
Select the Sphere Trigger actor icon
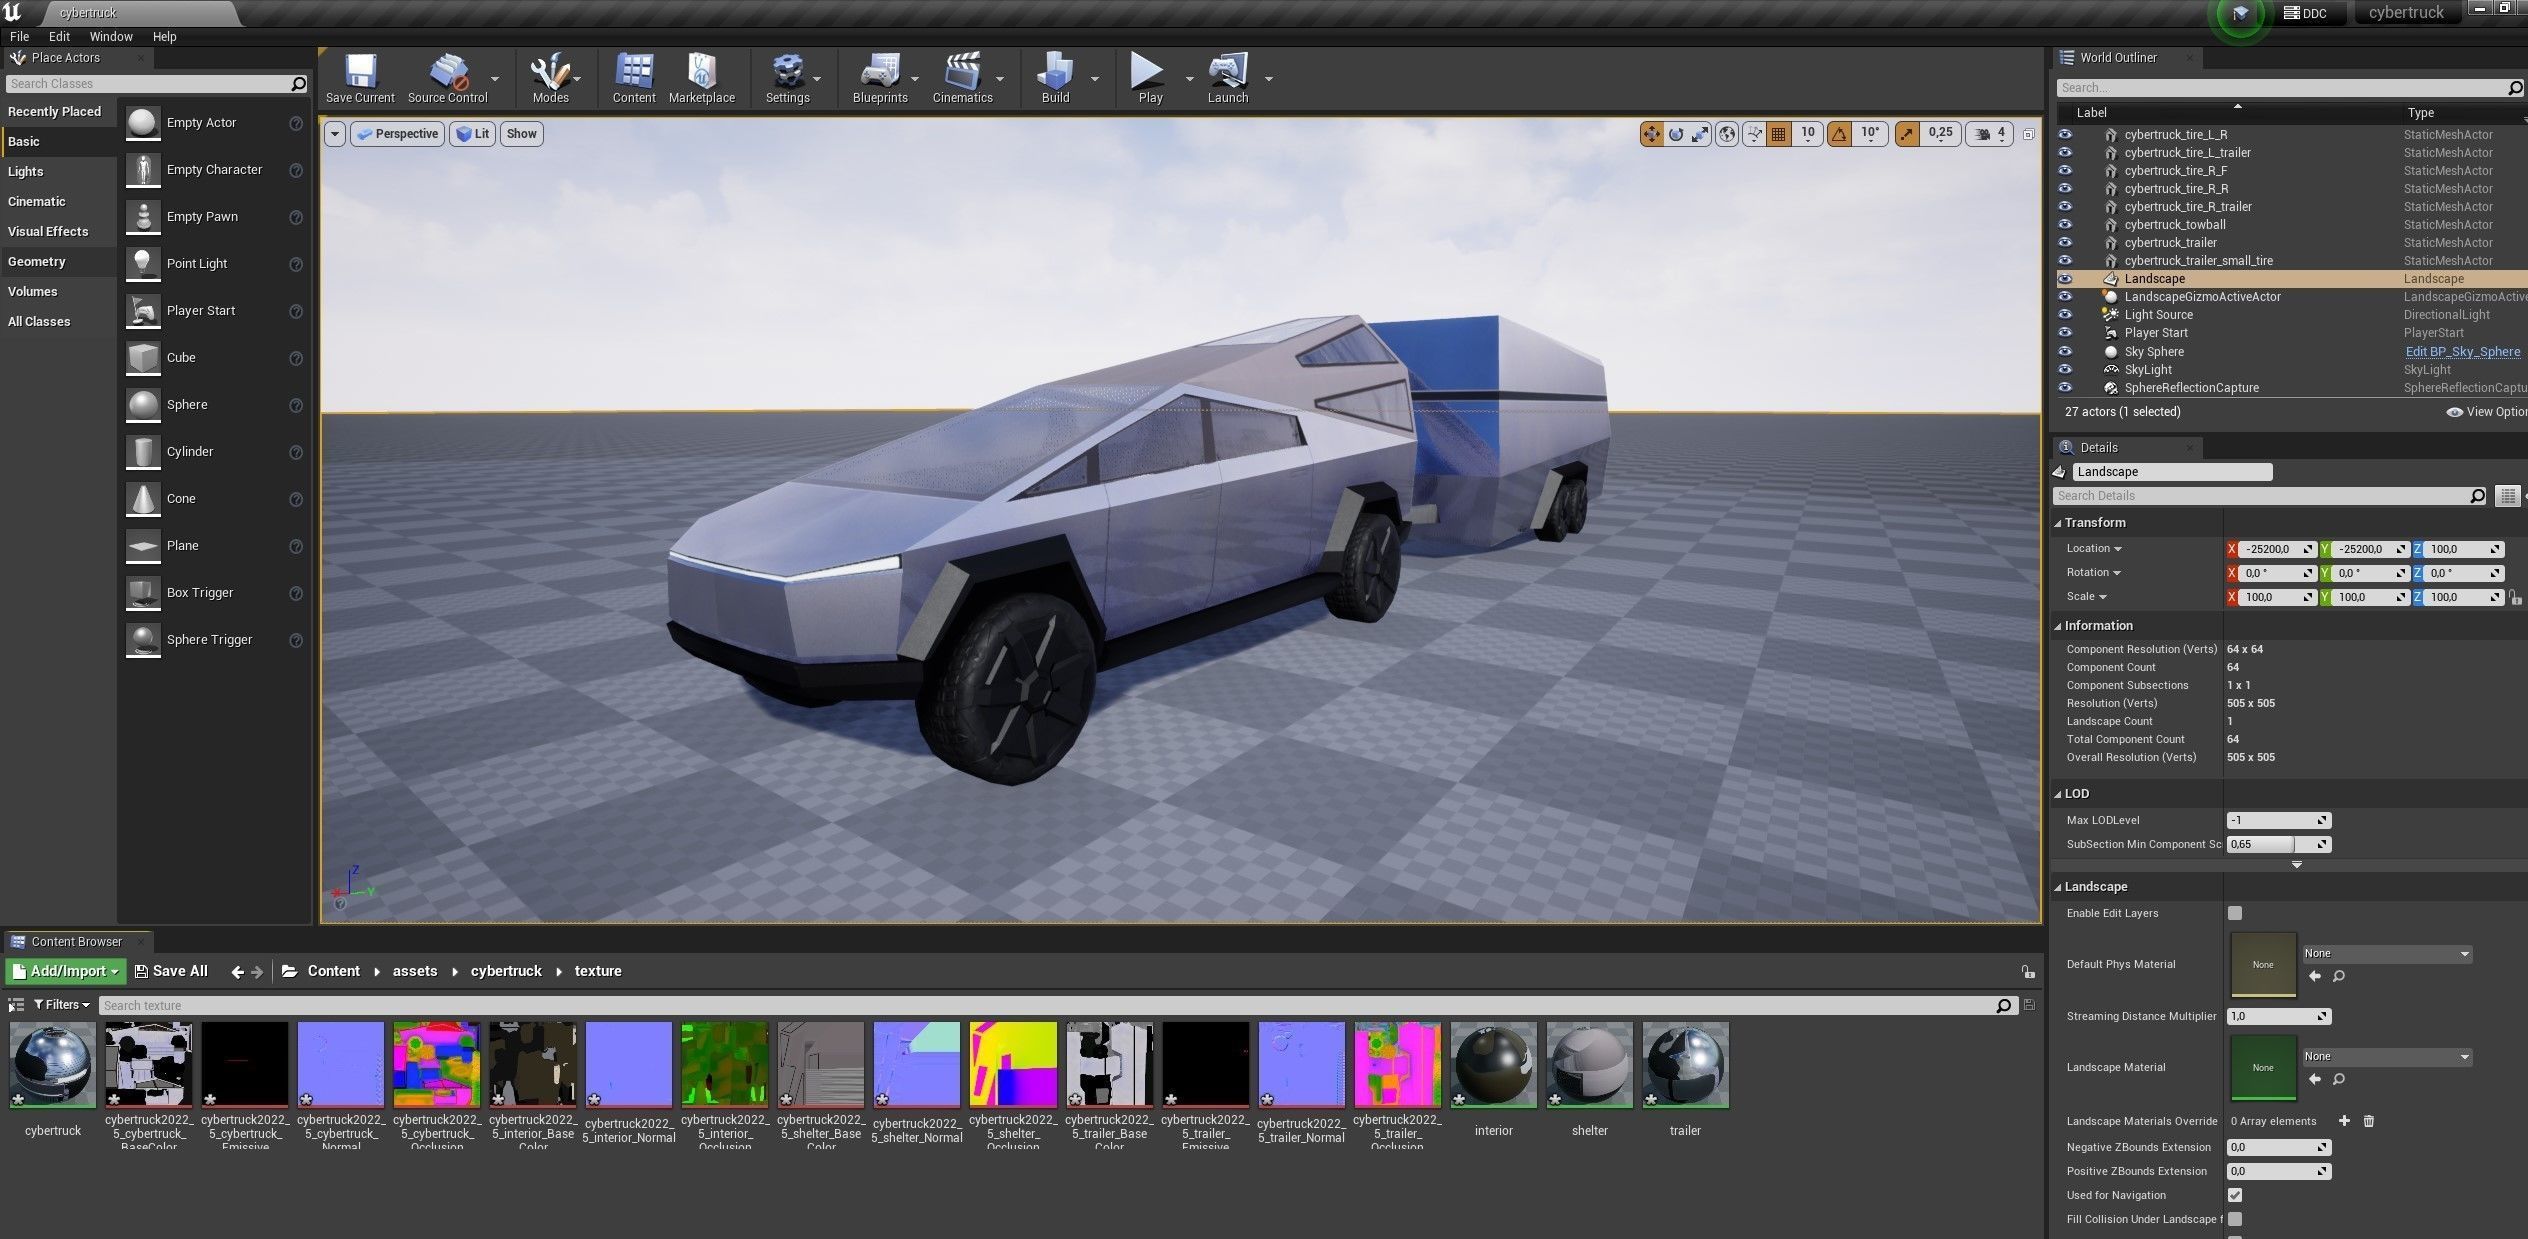(x=143, y=640)
